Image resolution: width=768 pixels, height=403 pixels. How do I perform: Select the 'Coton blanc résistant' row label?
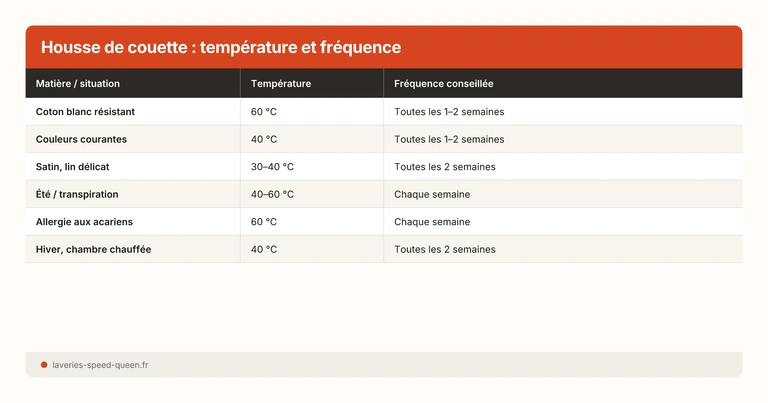[85, 111]
